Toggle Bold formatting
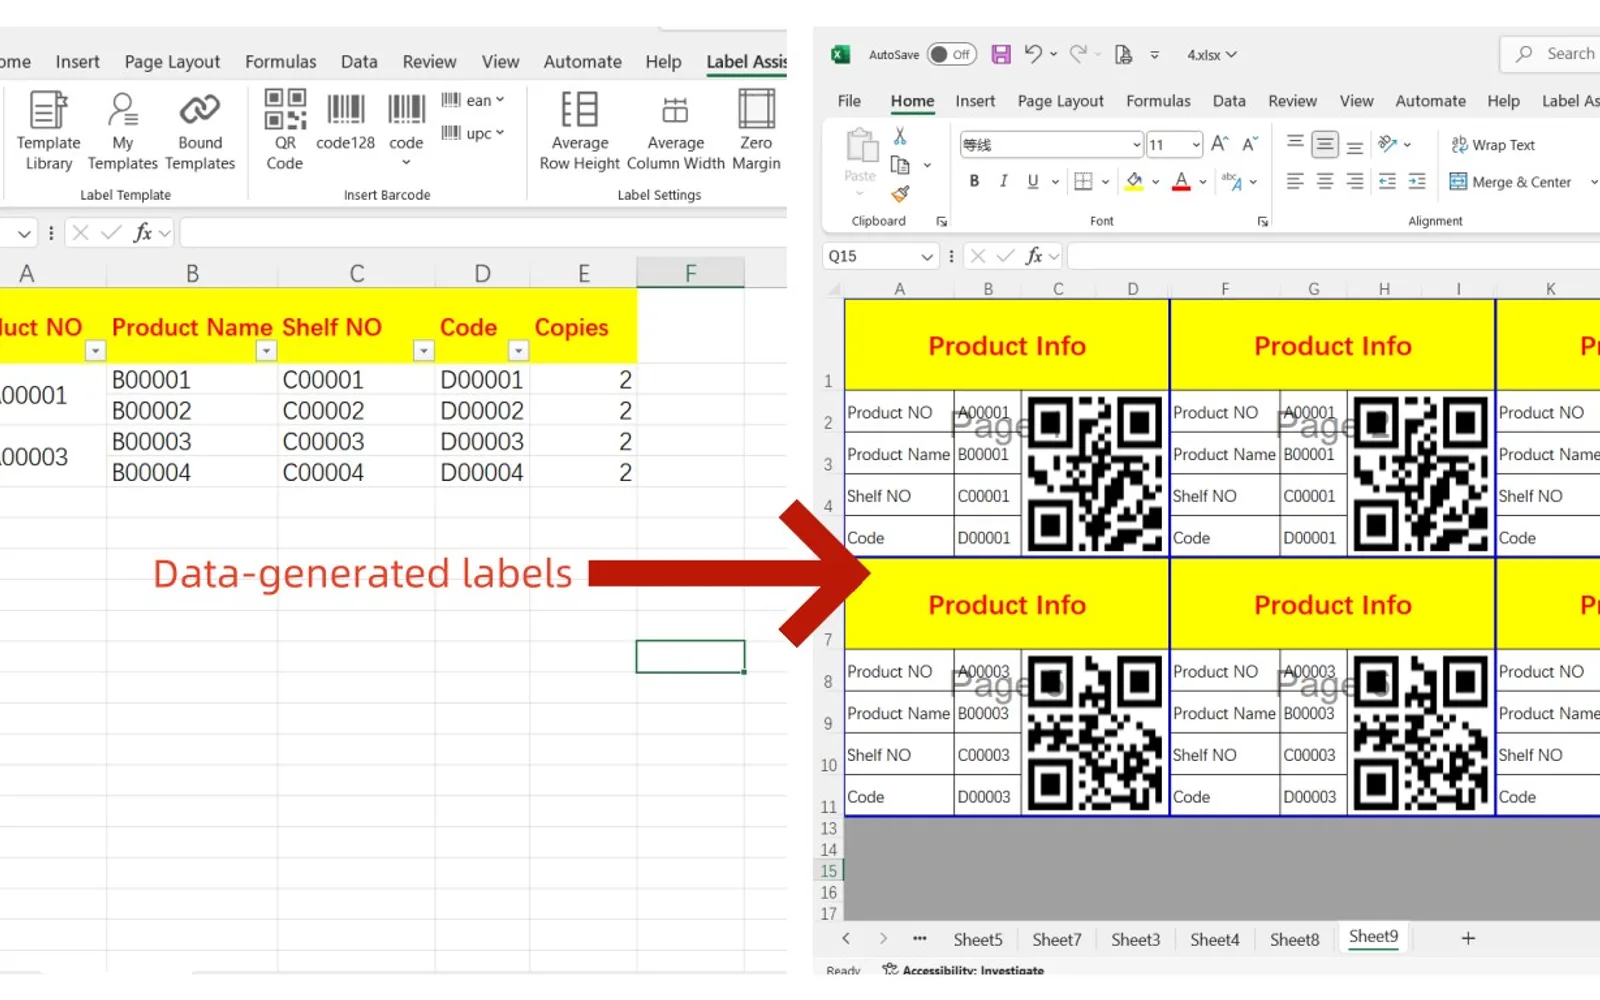The width and height of the screenshot is (1600, 1000). click(974, 181)
